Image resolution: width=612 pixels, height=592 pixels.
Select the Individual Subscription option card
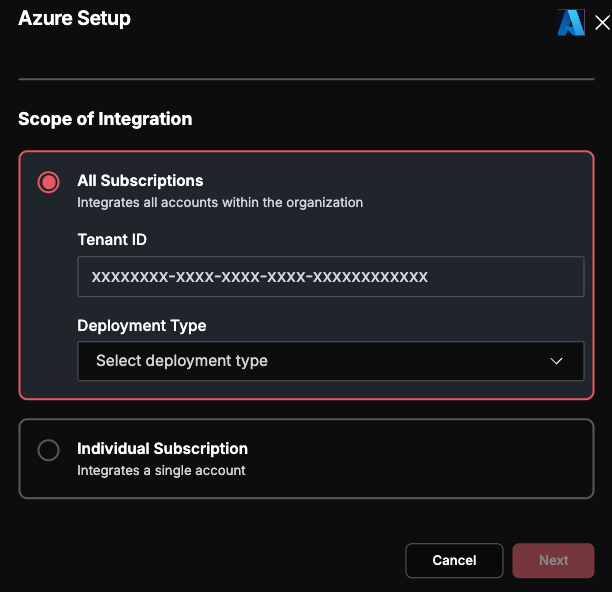click(x=306, y=459)
